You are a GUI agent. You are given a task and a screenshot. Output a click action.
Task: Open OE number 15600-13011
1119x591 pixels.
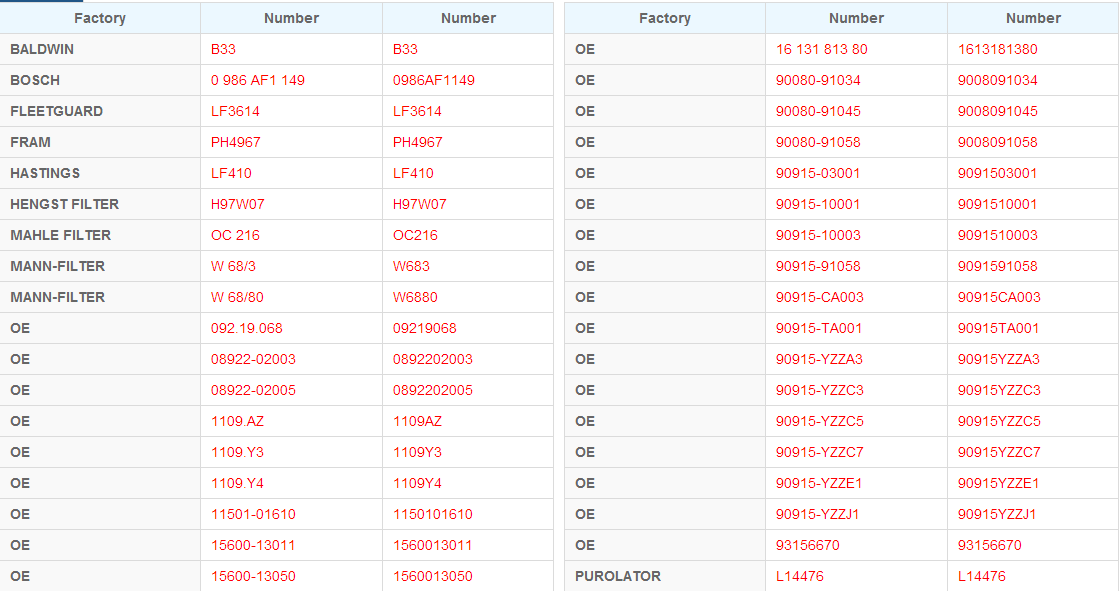253,545
